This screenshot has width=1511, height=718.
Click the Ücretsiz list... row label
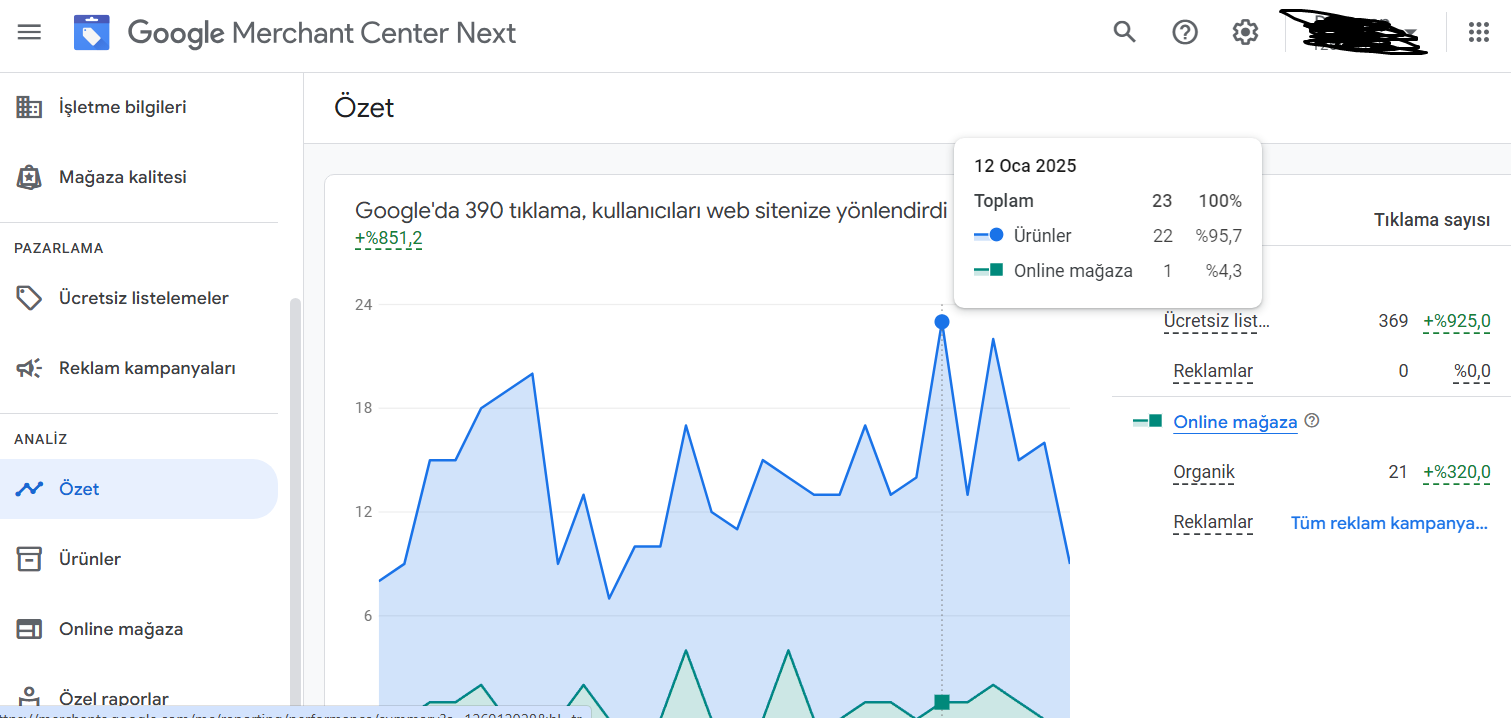click(x=1217, y=321)
